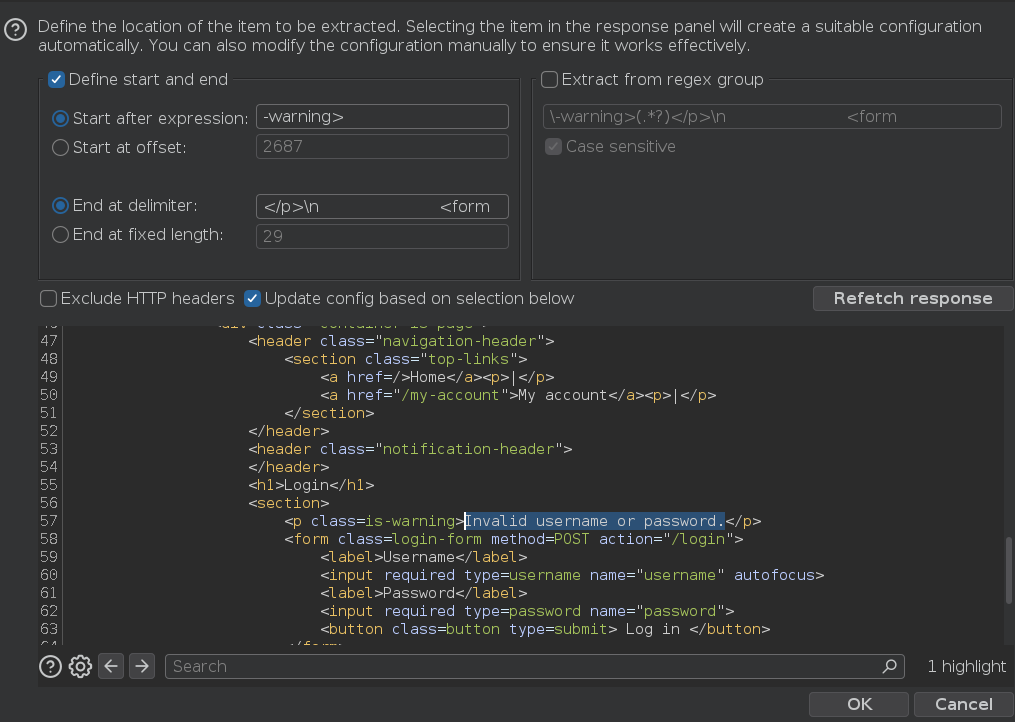Viewport: 1015px width, 722px height.
Task: Click the <label>Username</label> line
Action: [423, 557]
